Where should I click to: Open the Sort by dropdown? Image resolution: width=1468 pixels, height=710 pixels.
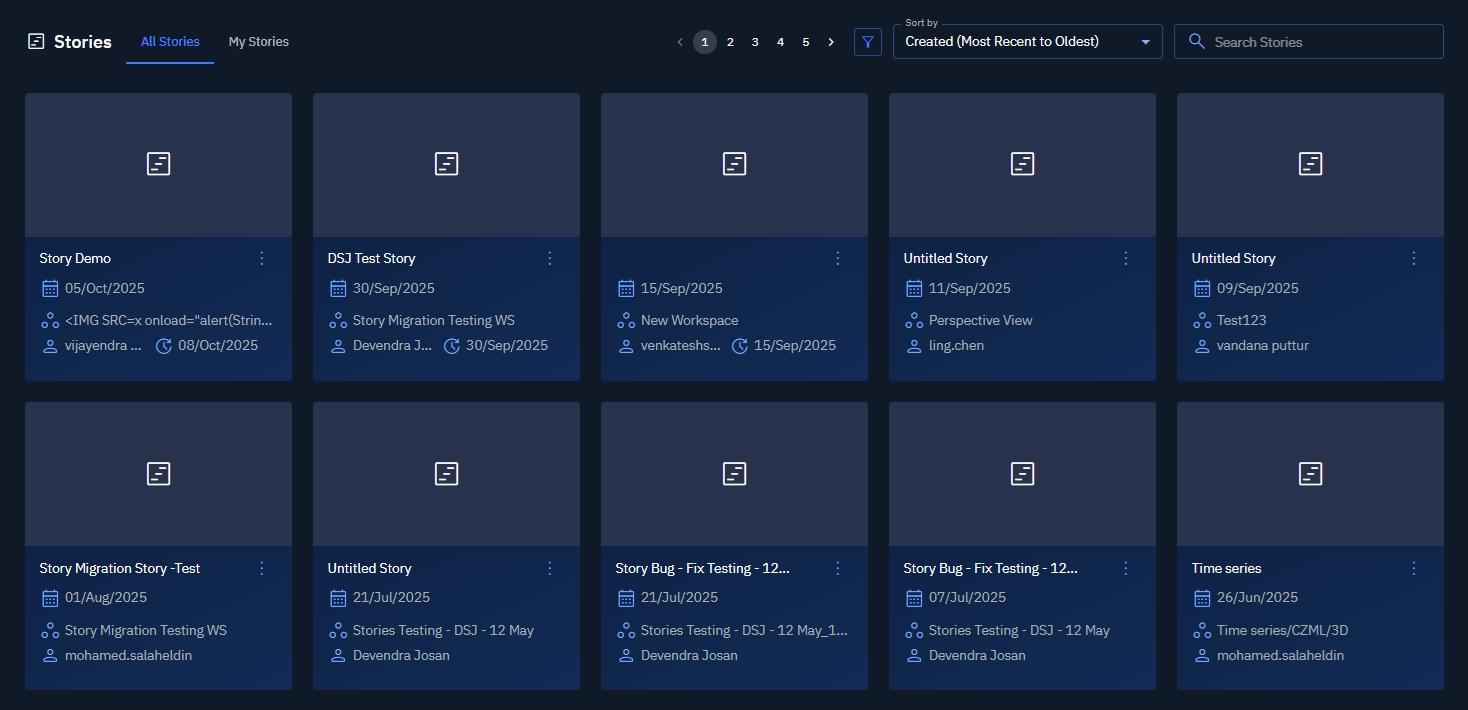pos(1027,42)
